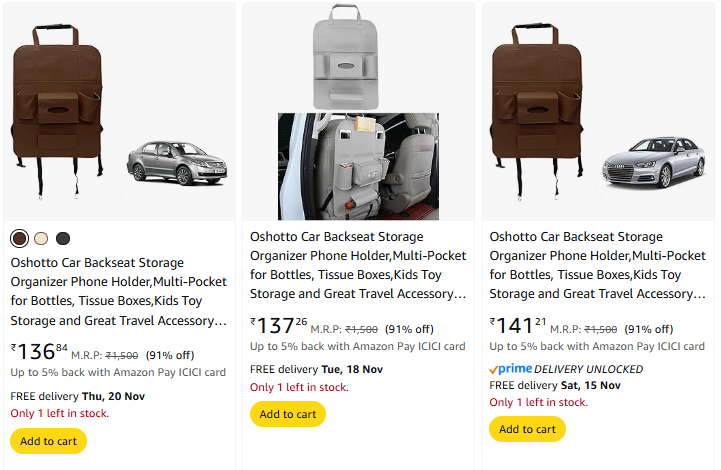
Task: Open product title above the ₹137.26 price
Action: pyautogui.click(x=358, y=265)
